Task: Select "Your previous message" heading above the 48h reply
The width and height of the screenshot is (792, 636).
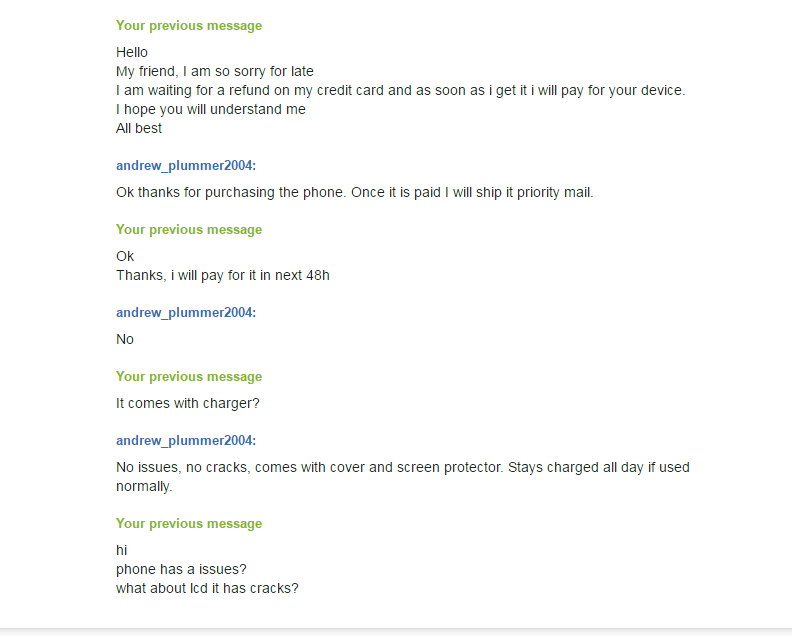Action: pos(189,230)
